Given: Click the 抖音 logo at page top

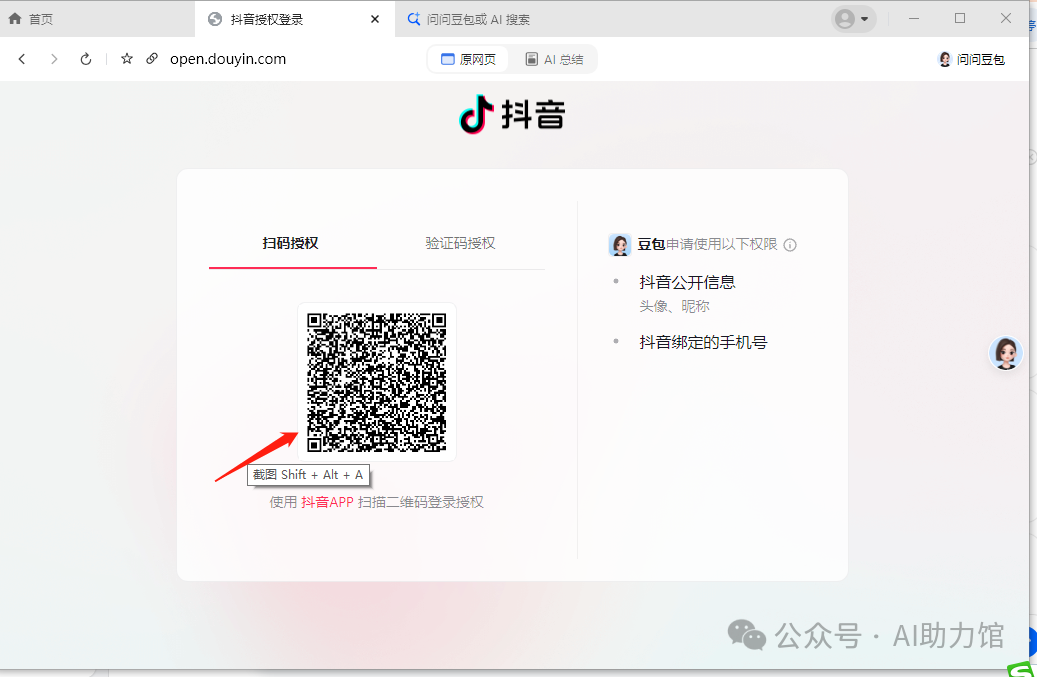Looking at the screenshot, I should 512,114.
